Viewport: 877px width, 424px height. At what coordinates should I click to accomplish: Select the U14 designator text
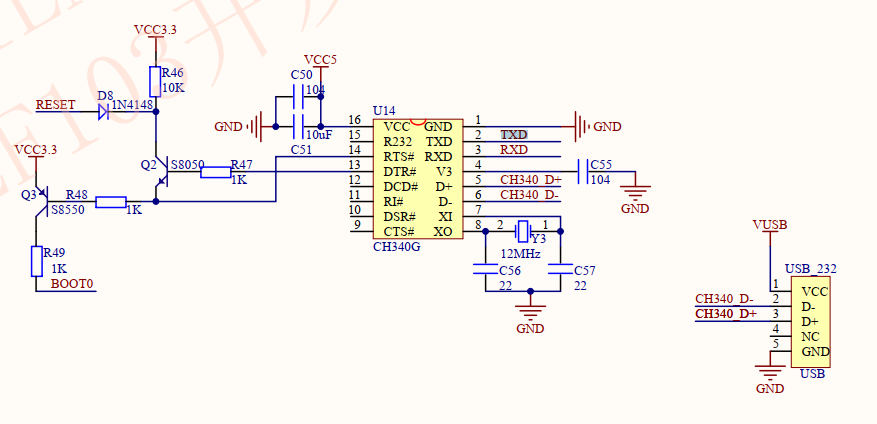click(x=383, y=111)
